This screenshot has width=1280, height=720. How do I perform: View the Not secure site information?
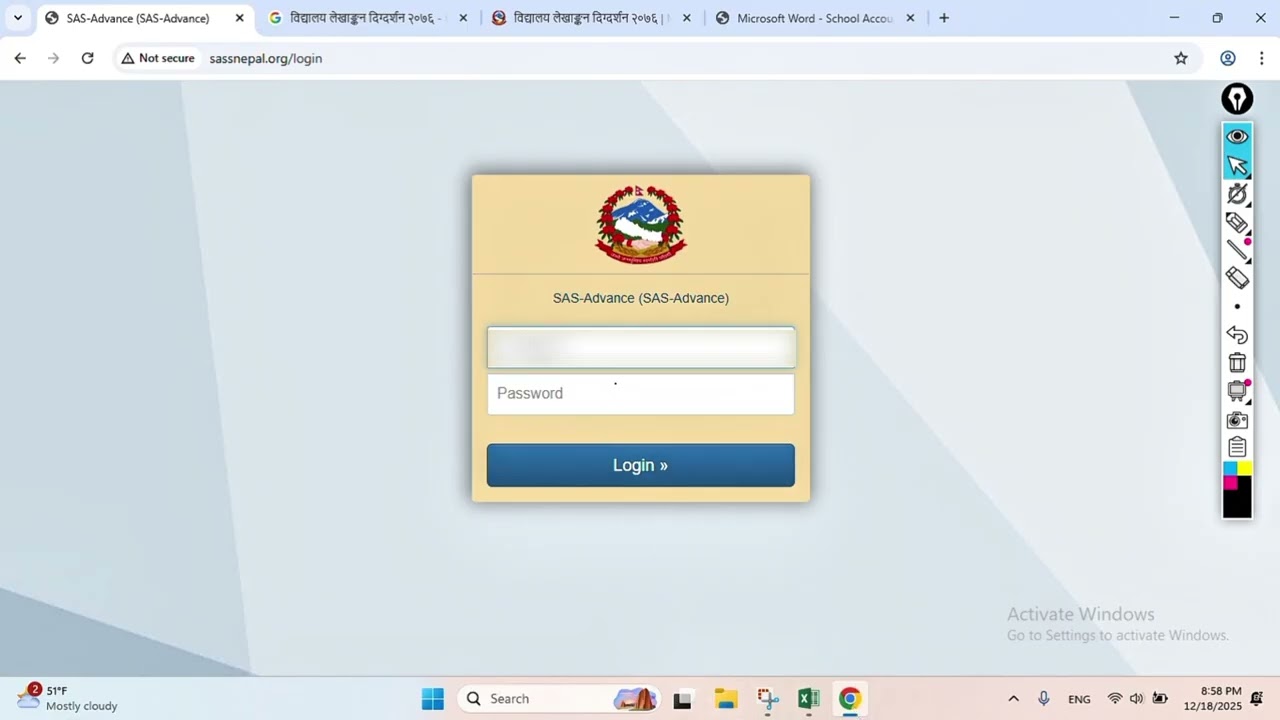158,58
